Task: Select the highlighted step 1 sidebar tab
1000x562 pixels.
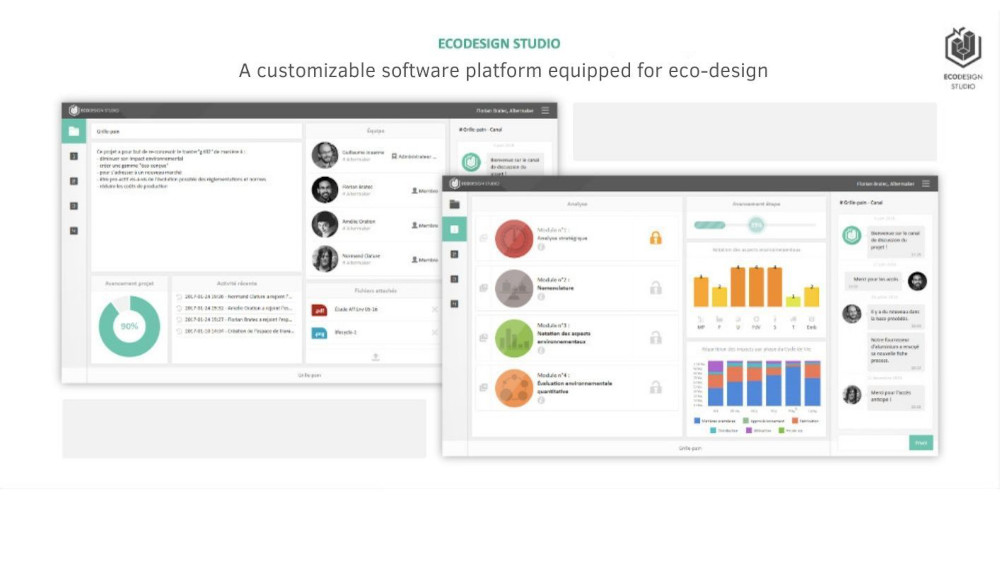Action: 455,229
